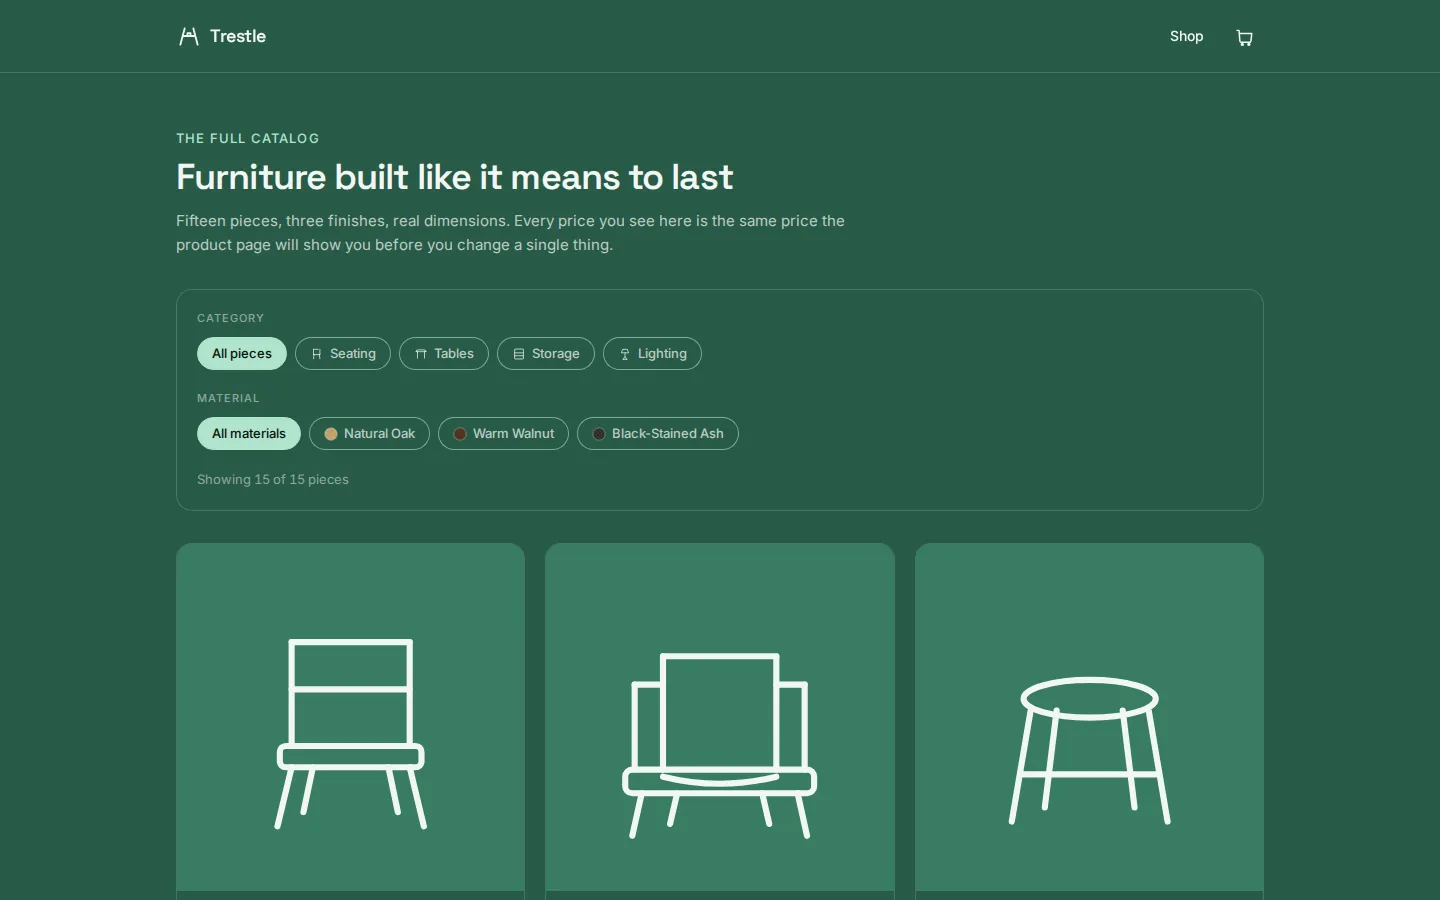The height and width of the screenshot is (900, 1440).
Task: Click the Trestle logo icon
Action: click(188, 36)
